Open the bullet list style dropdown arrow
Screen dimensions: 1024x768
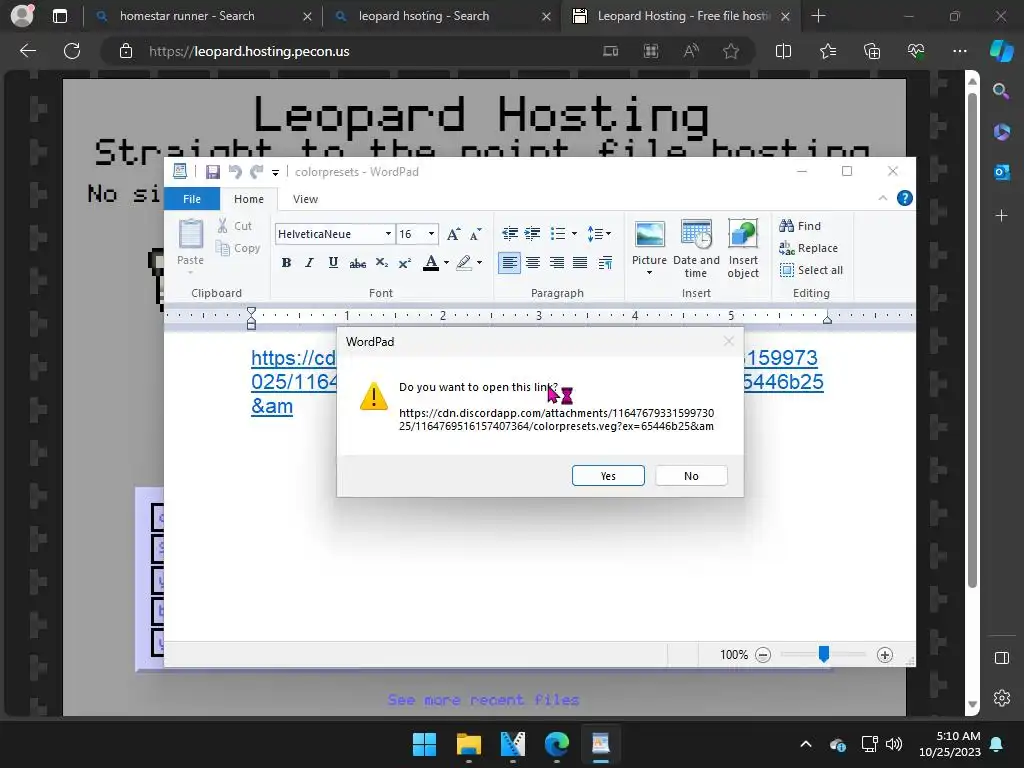point(574,233)
